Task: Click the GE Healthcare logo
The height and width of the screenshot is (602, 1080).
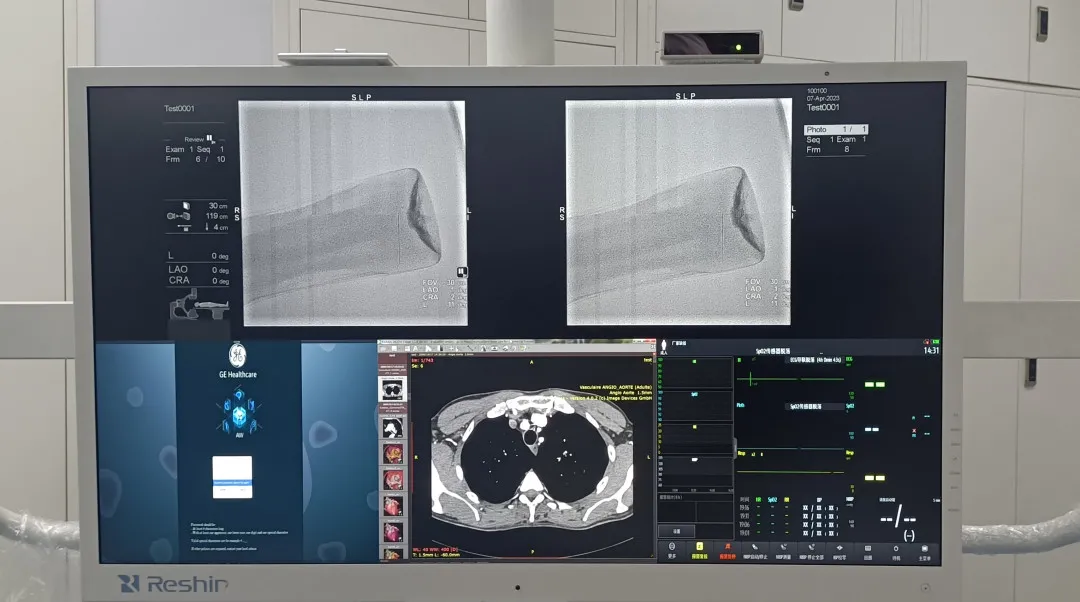Action: tap(237, 356)
